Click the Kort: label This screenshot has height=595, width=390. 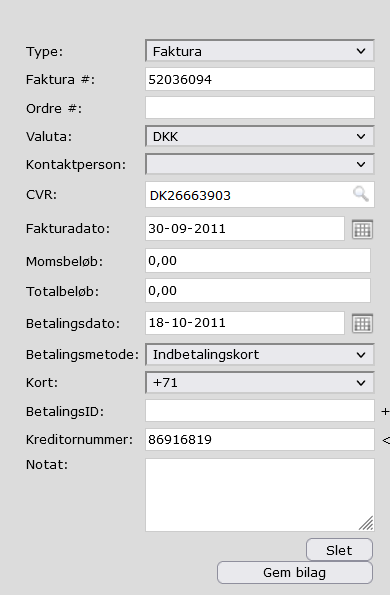click(42, 382)
